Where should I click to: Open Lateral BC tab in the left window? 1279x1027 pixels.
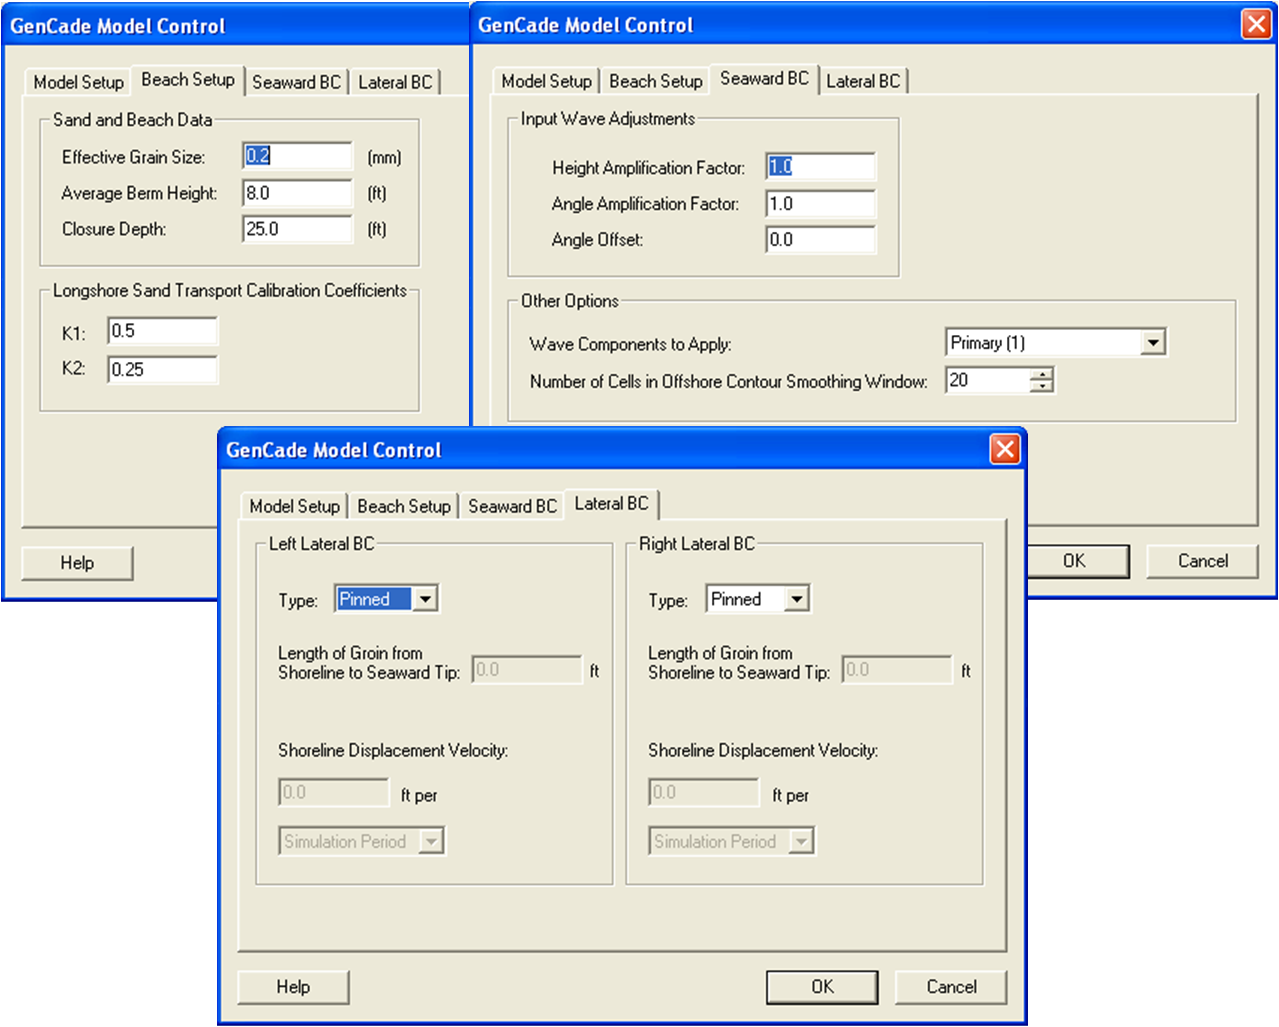coord(395,82)
